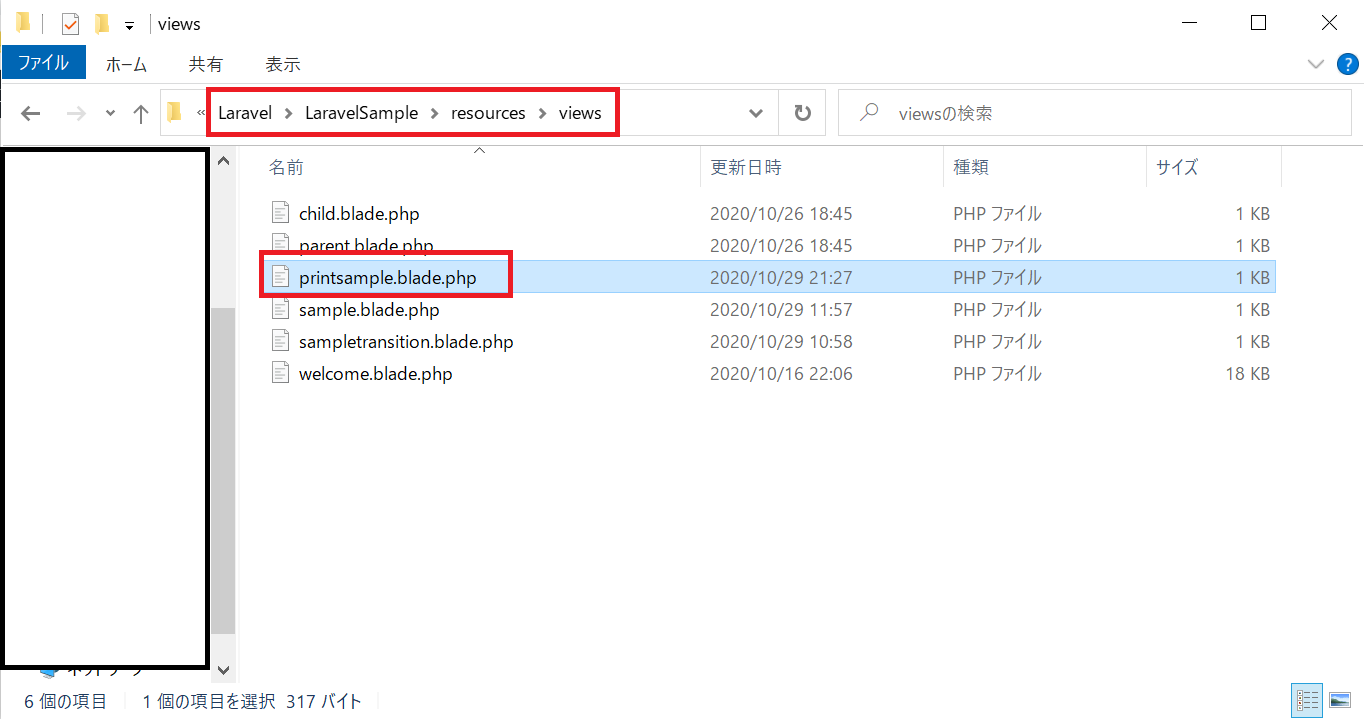The height and width of the screenshot is (719, 1365).
Task: Switch to large icons view layout icon
Action: pyautogui.click(x=1339, y=700)
